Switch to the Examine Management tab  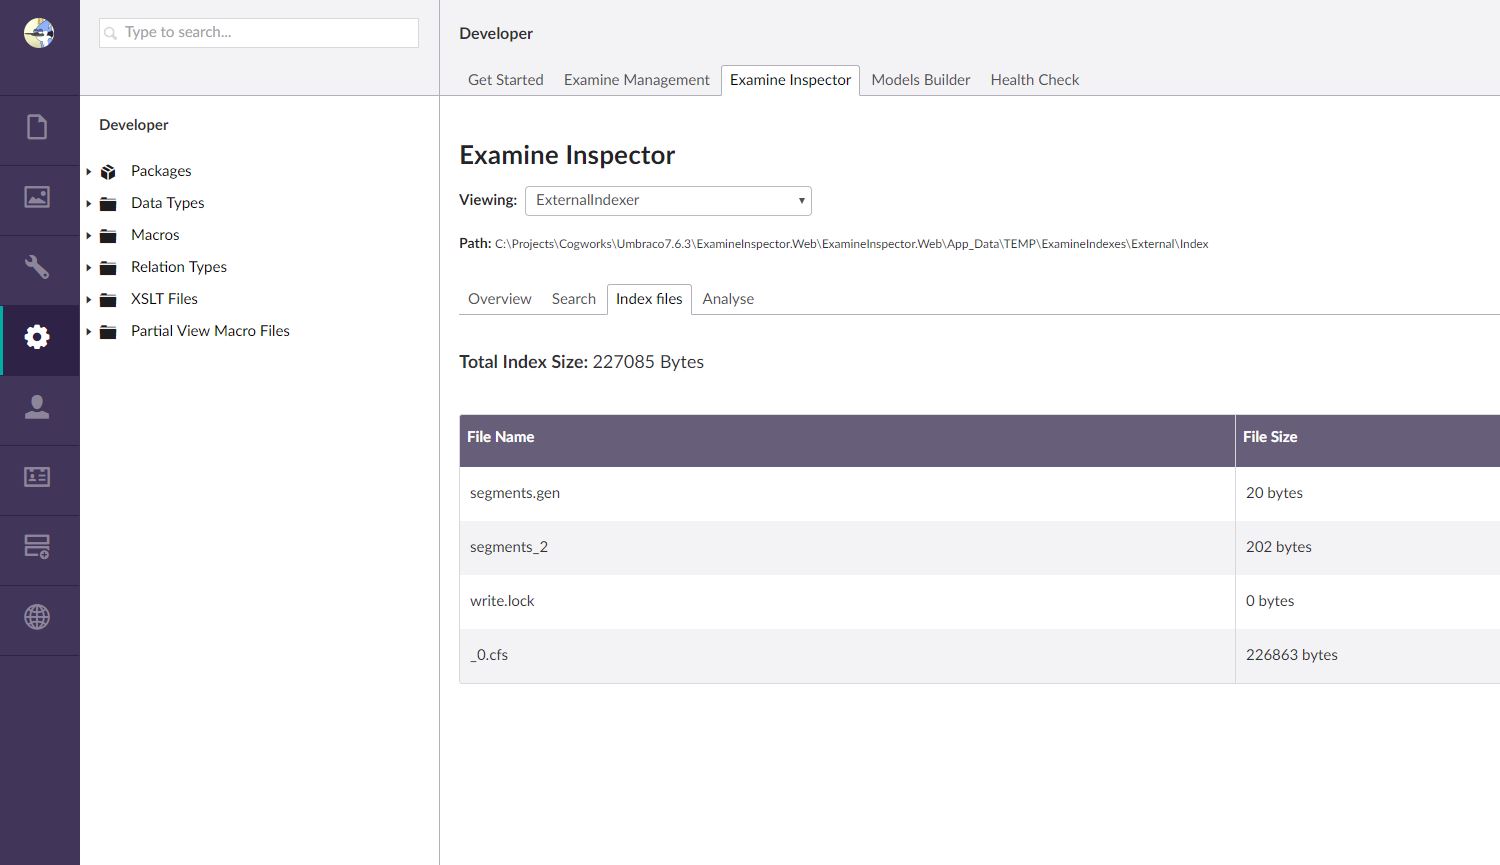tap(636, 80)
